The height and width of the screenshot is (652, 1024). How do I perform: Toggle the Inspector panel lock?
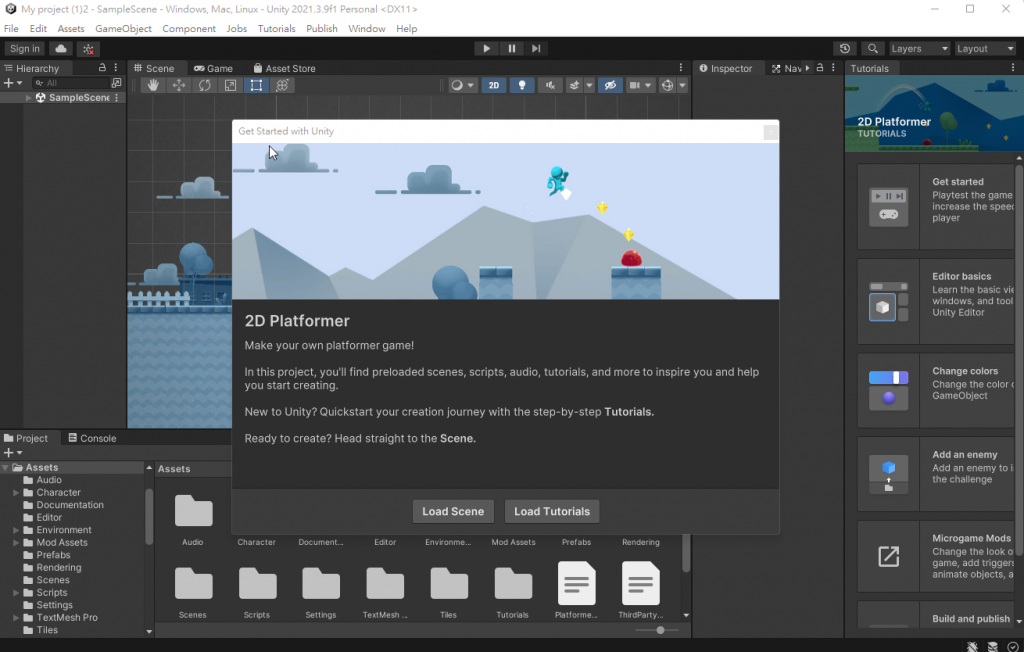pos(820,68)
